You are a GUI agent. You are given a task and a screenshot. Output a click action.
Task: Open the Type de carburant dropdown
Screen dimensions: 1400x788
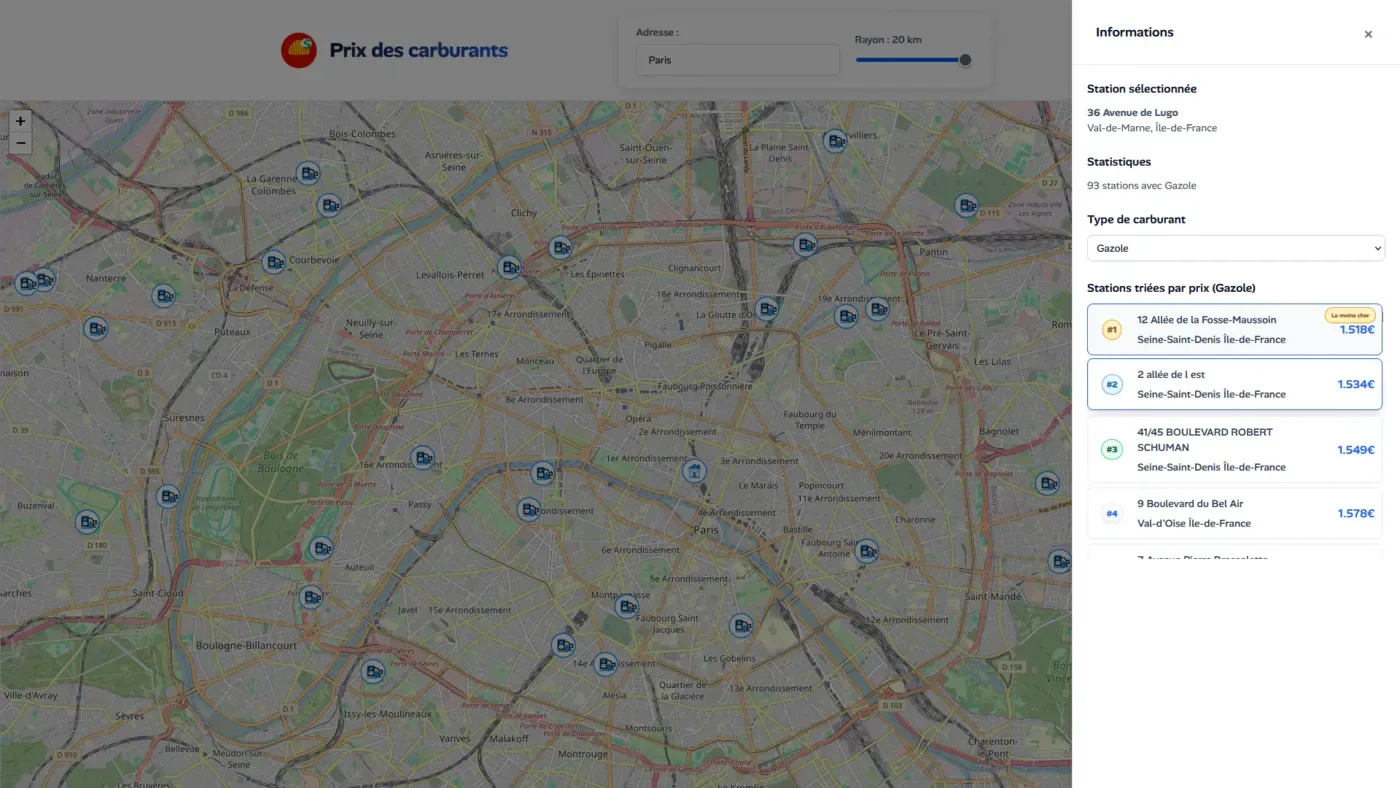1236,248
